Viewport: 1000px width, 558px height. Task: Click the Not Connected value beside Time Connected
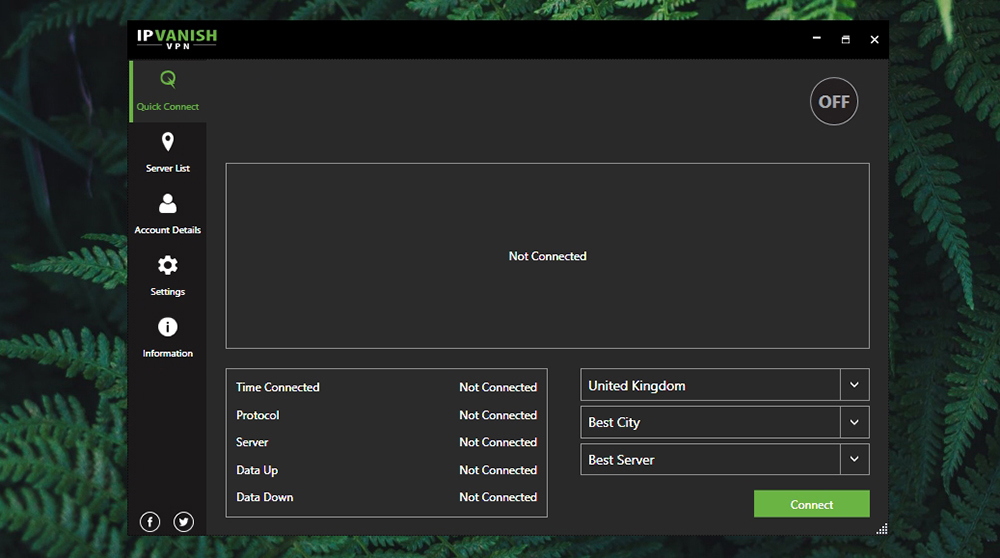[x=498, y=387]
